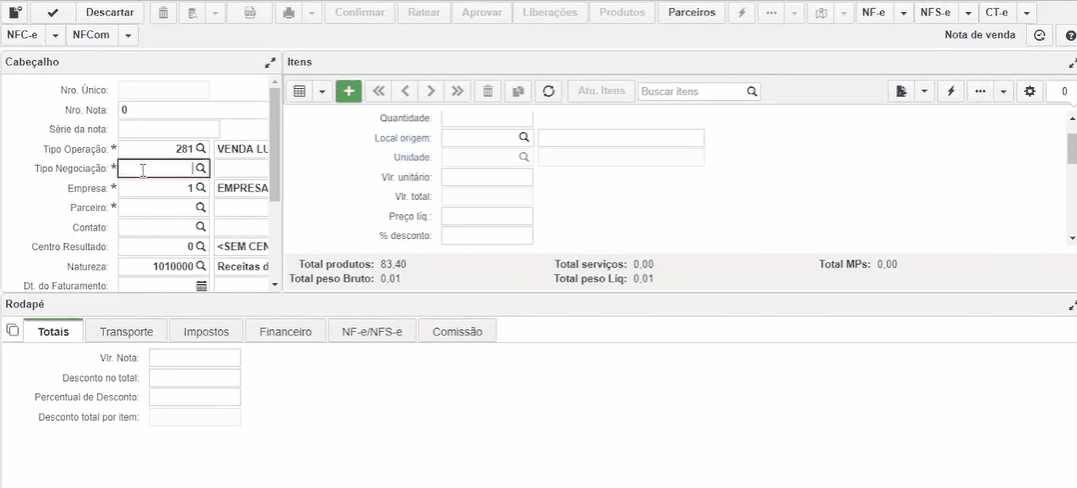Expand the Cabeçalho panel with the arrows icon

(270, 63)
